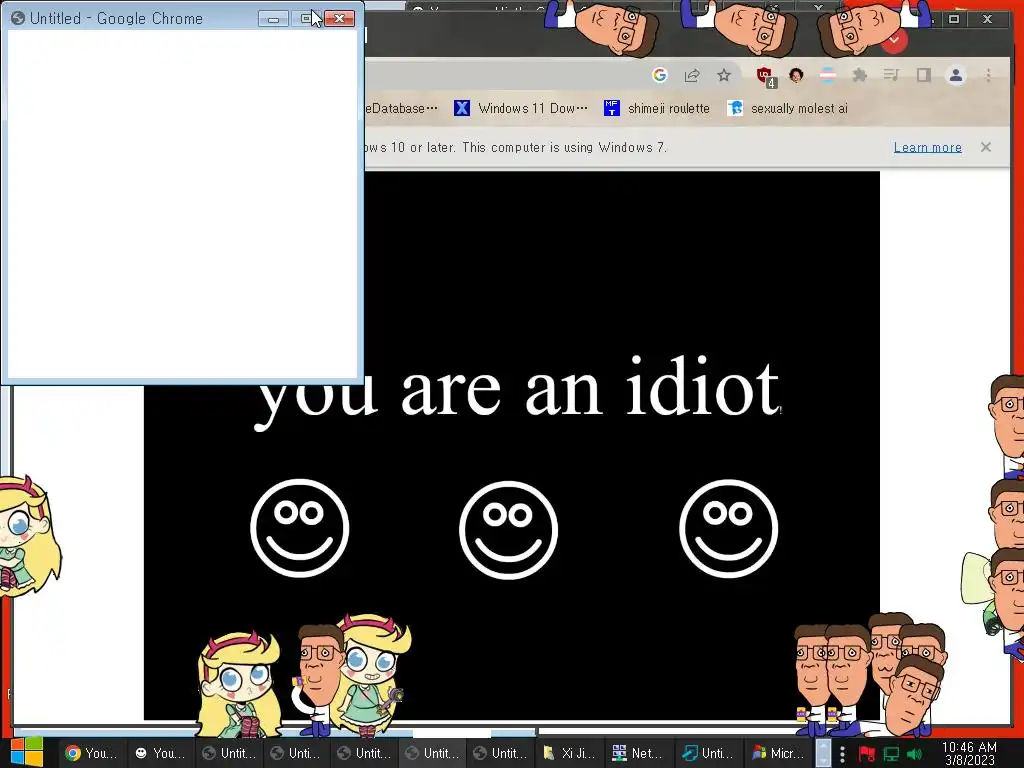This screenshot has height=768, width=1024.
Task: Open the volume speaker tray icon
Action: [914, 754]
